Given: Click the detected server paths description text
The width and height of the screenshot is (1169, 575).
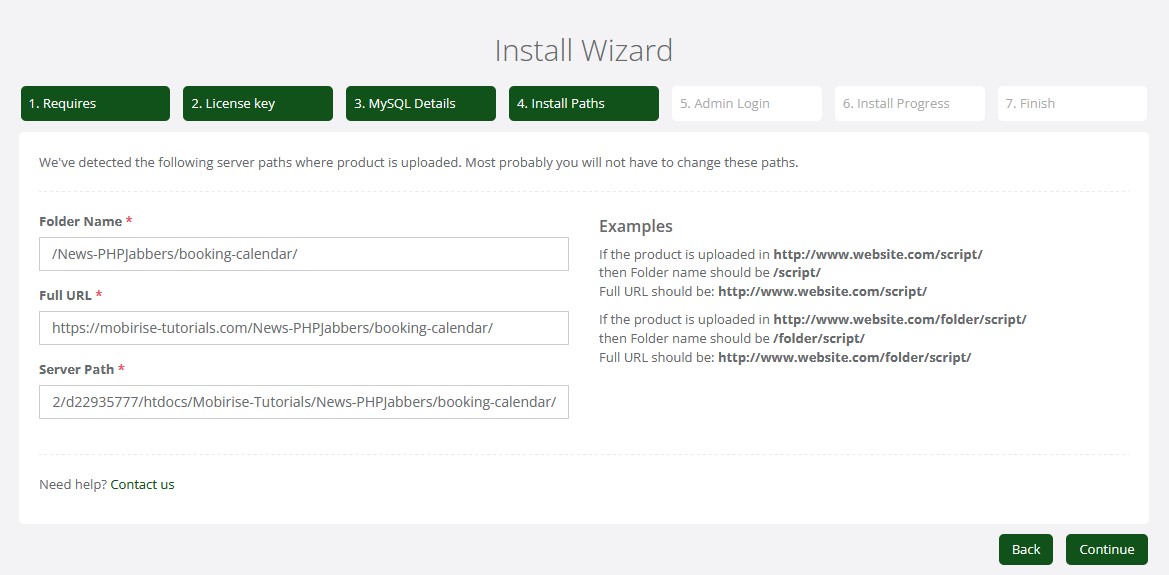Looking at the screenshot, I should (418, 162).
